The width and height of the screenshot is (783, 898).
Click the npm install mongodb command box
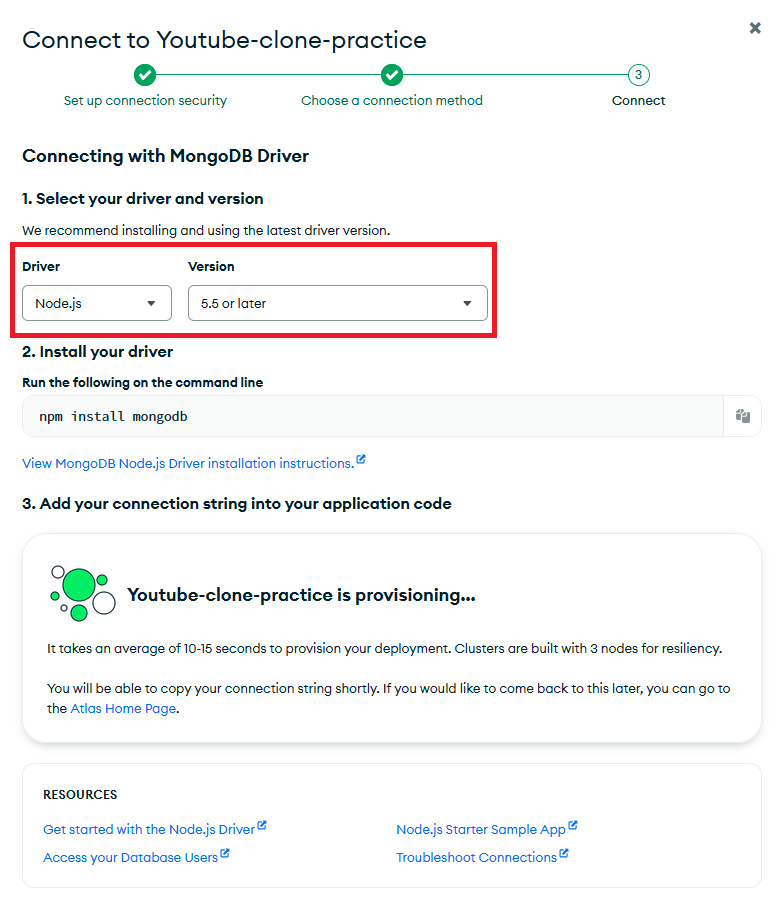click(373, 416)
